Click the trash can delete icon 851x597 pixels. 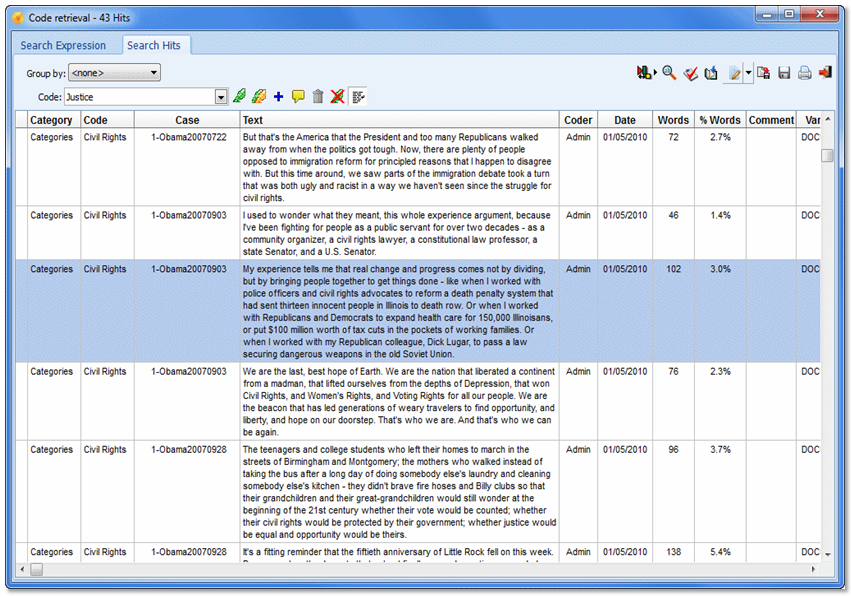tap(318, 97)
